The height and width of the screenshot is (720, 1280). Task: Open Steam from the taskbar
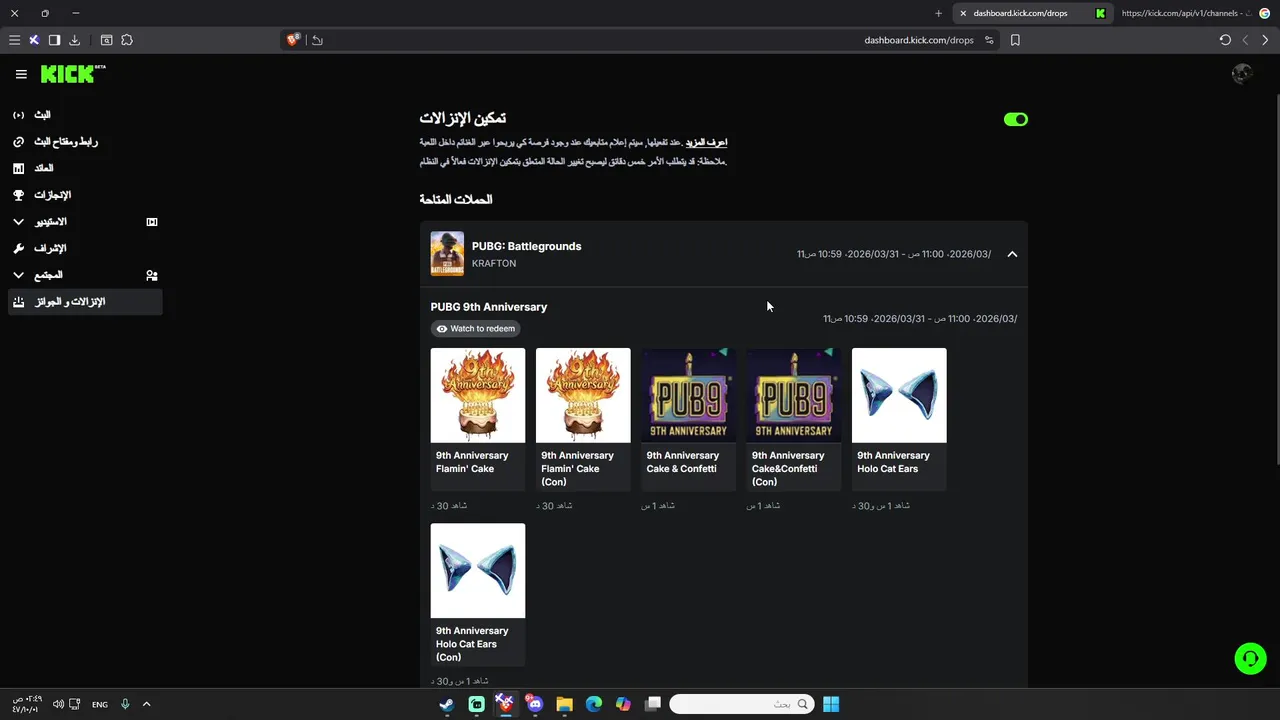447,704
